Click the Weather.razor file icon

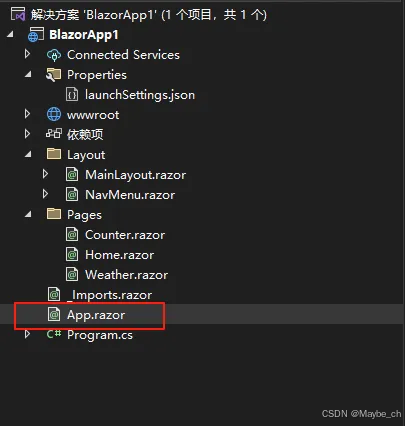(x=72, y=275)
